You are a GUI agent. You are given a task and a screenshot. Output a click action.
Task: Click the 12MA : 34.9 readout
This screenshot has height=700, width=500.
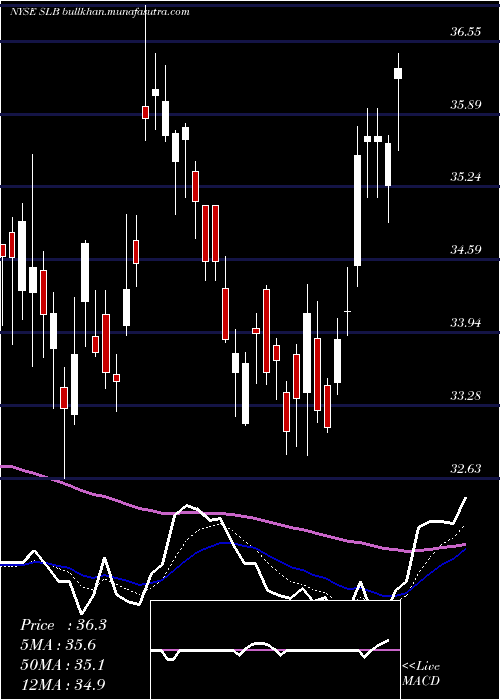[62, 684]
